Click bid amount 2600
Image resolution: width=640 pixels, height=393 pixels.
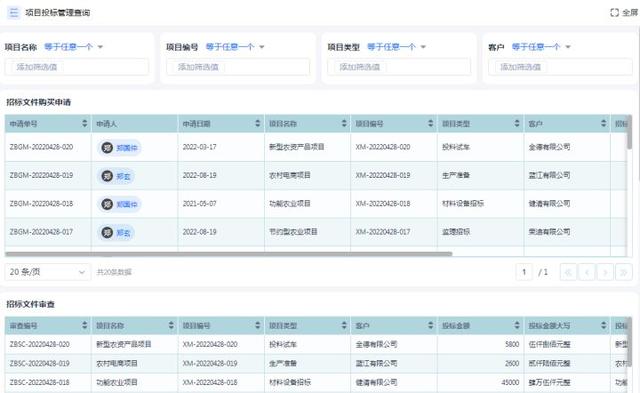tap(512, 363)
